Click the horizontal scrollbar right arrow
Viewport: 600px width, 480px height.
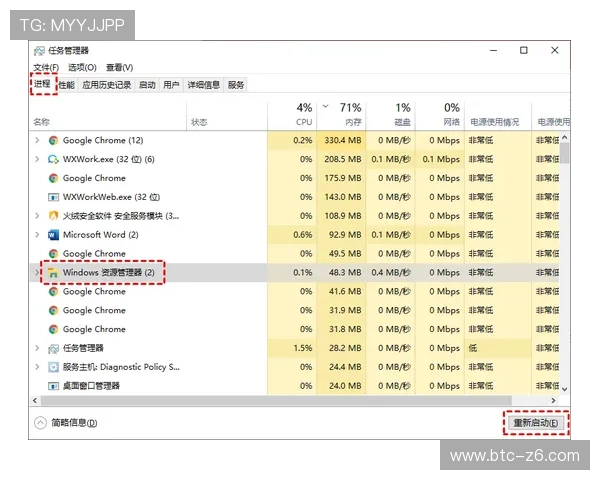click(x=553, y=401)
